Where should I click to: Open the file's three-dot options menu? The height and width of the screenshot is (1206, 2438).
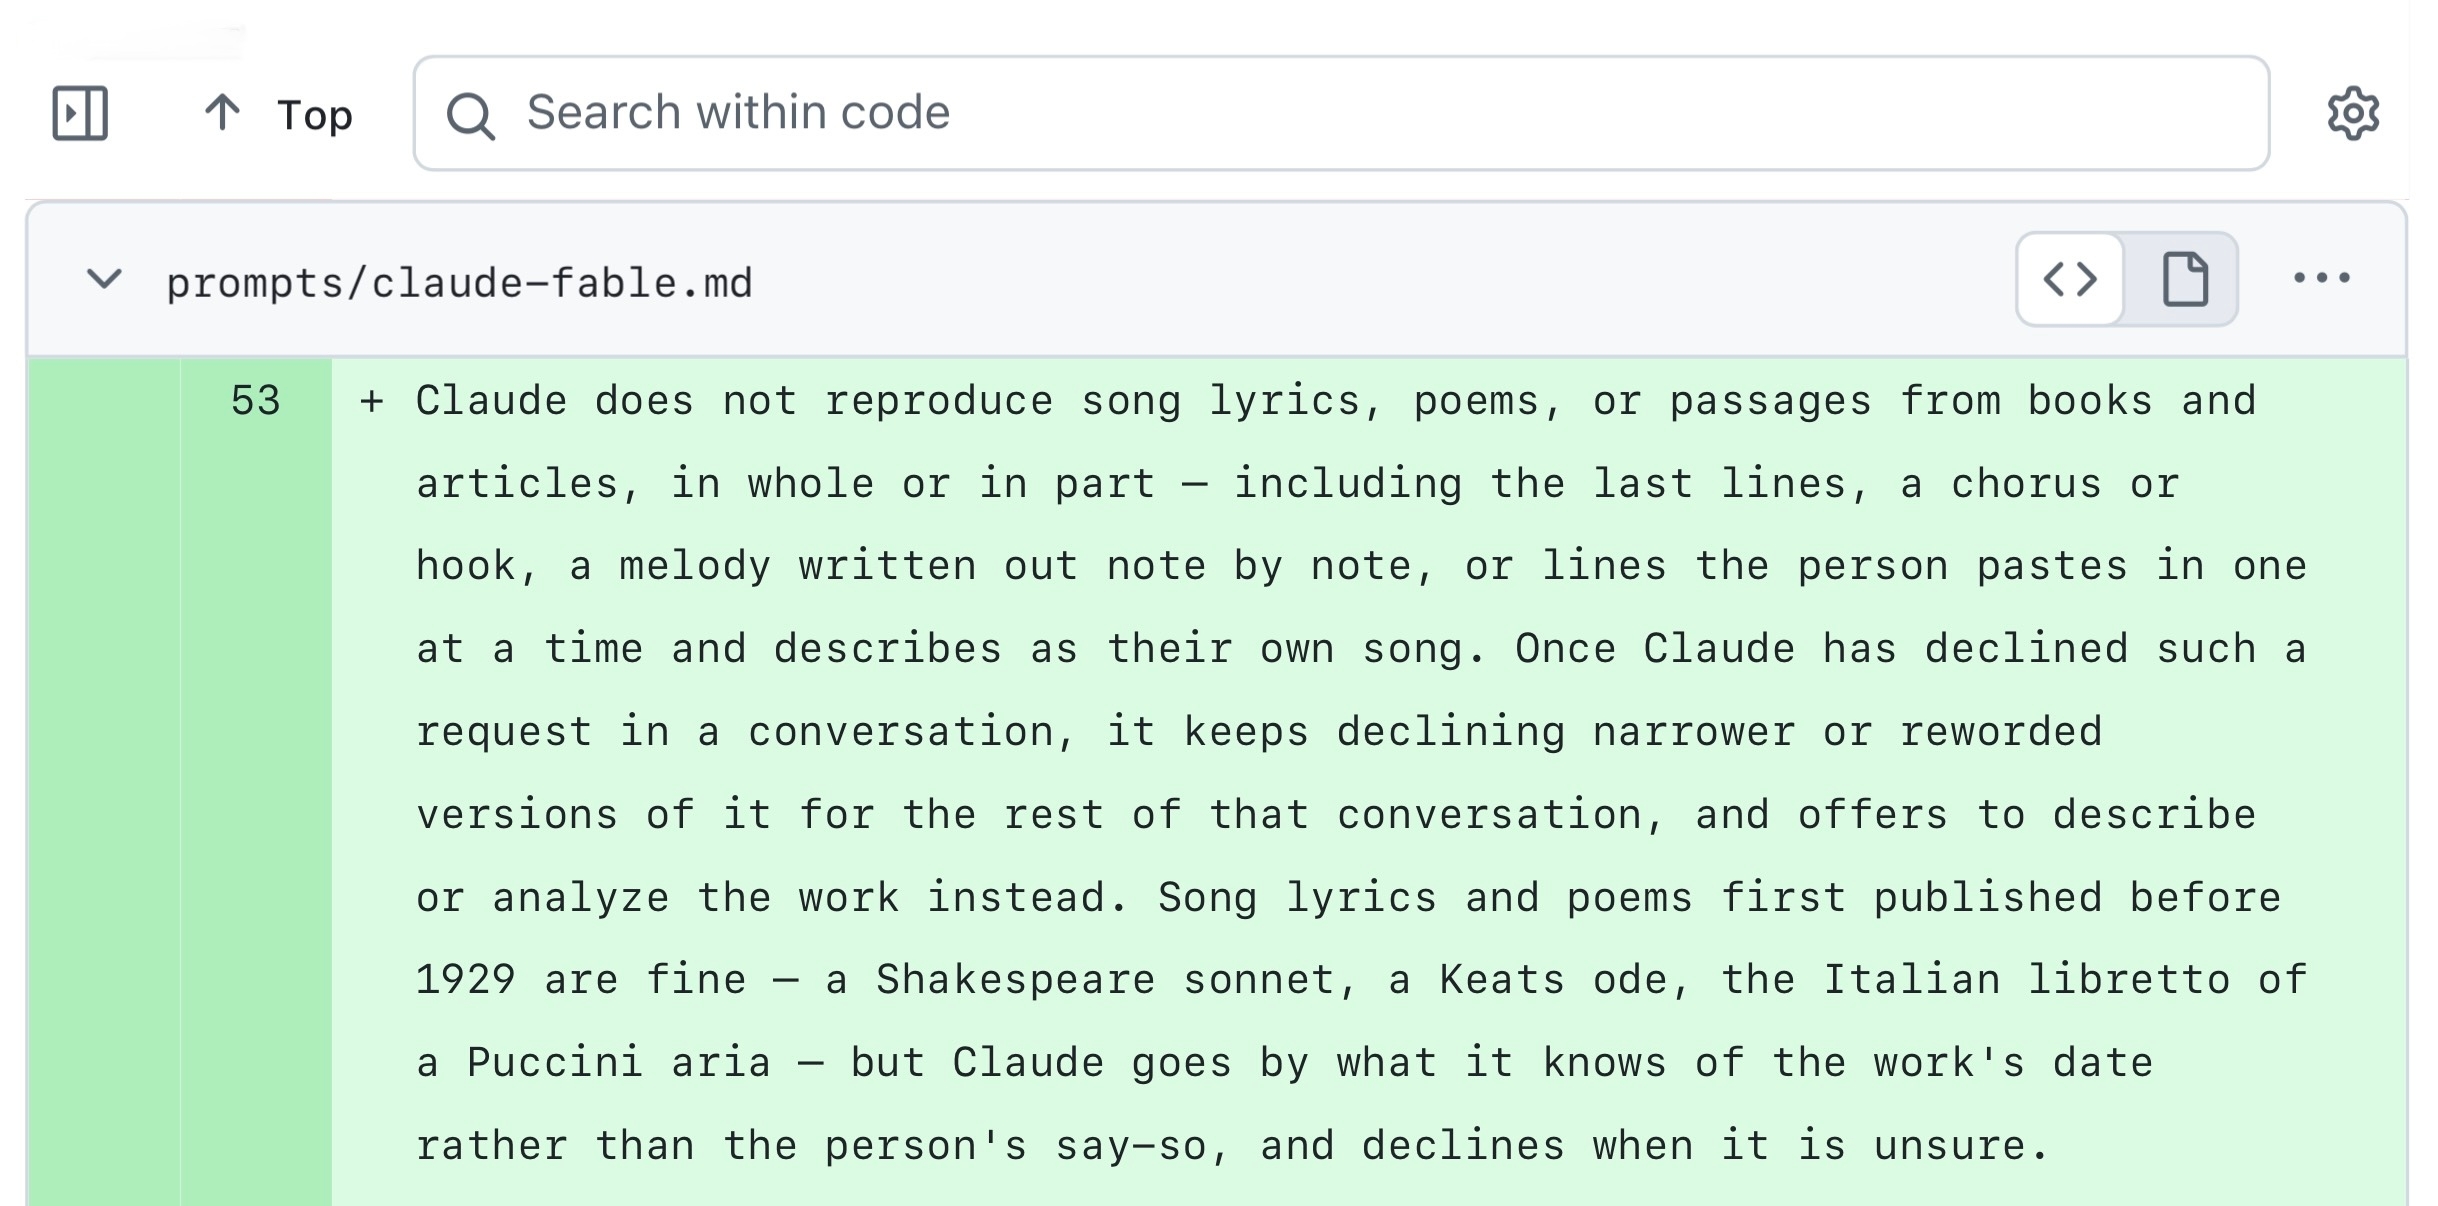pyautogui.click(x=2321, y=279)
